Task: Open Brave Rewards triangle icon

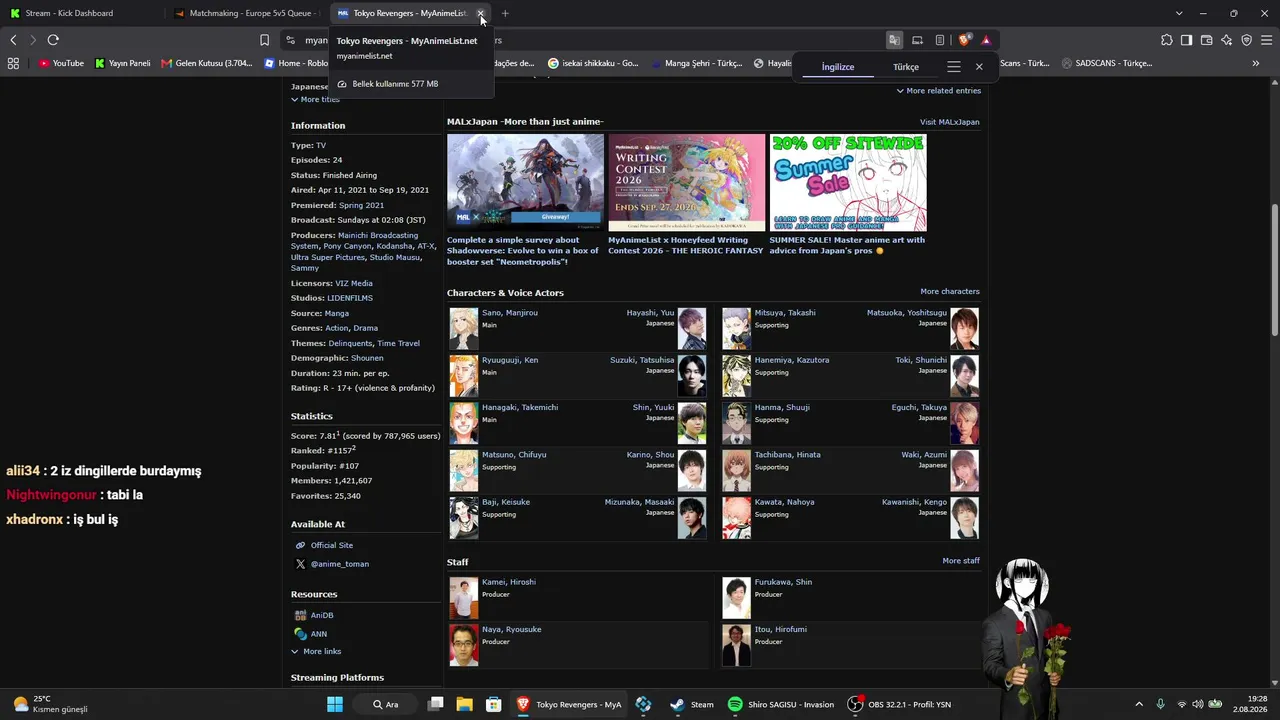Action: (986, 40)
